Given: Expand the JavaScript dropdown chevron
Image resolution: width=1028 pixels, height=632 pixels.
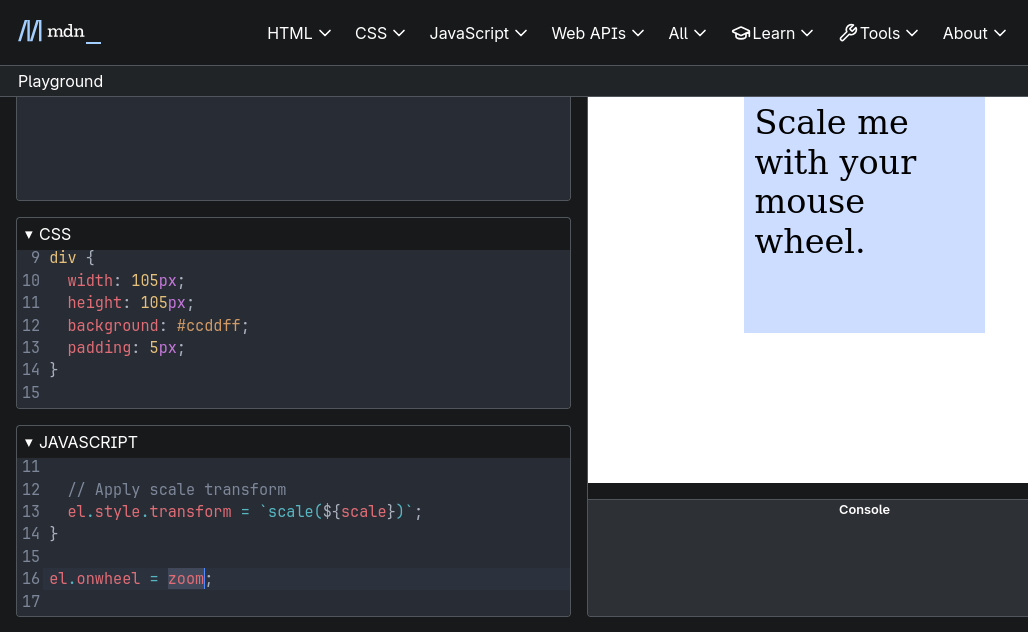Looking at the screenshot, I should tap(521, 33).
